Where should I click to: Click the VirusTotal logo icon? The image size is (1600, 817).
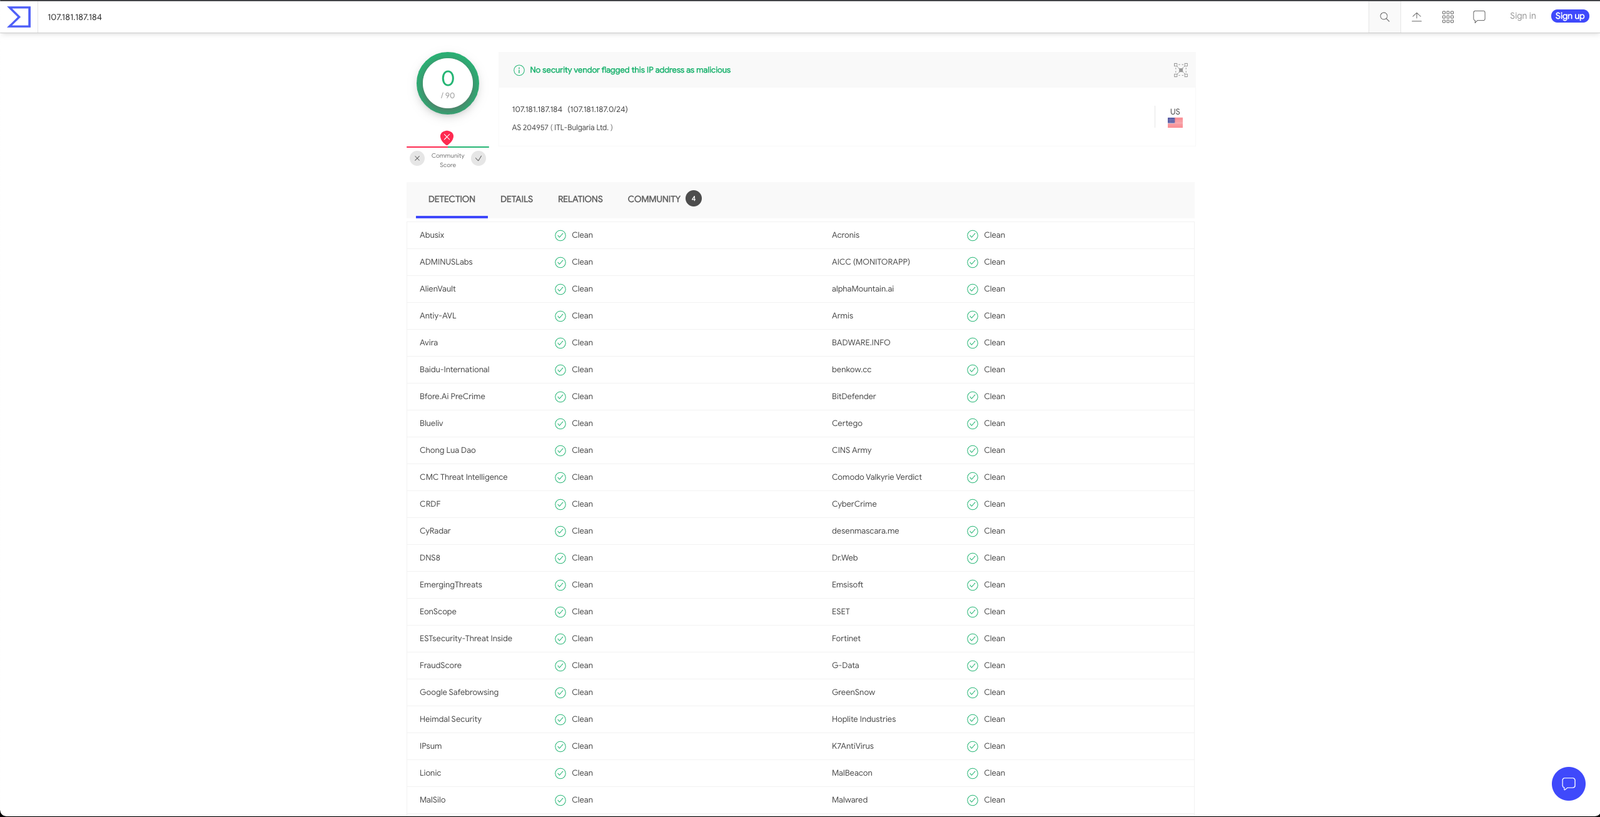click(19, 17)
